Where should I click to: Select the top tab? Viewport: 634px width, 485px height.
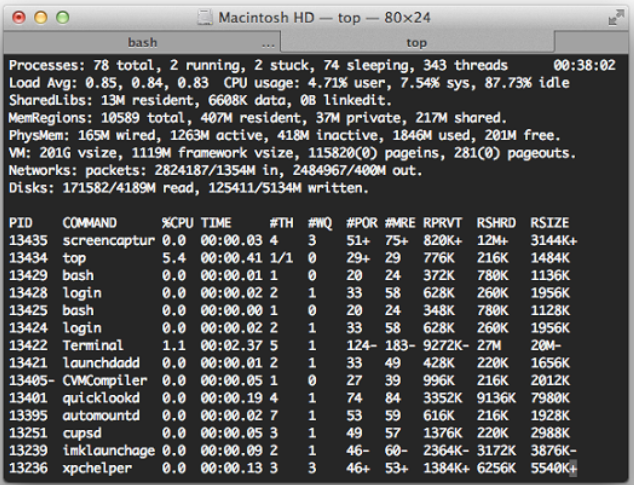click(x=416, y=44)
